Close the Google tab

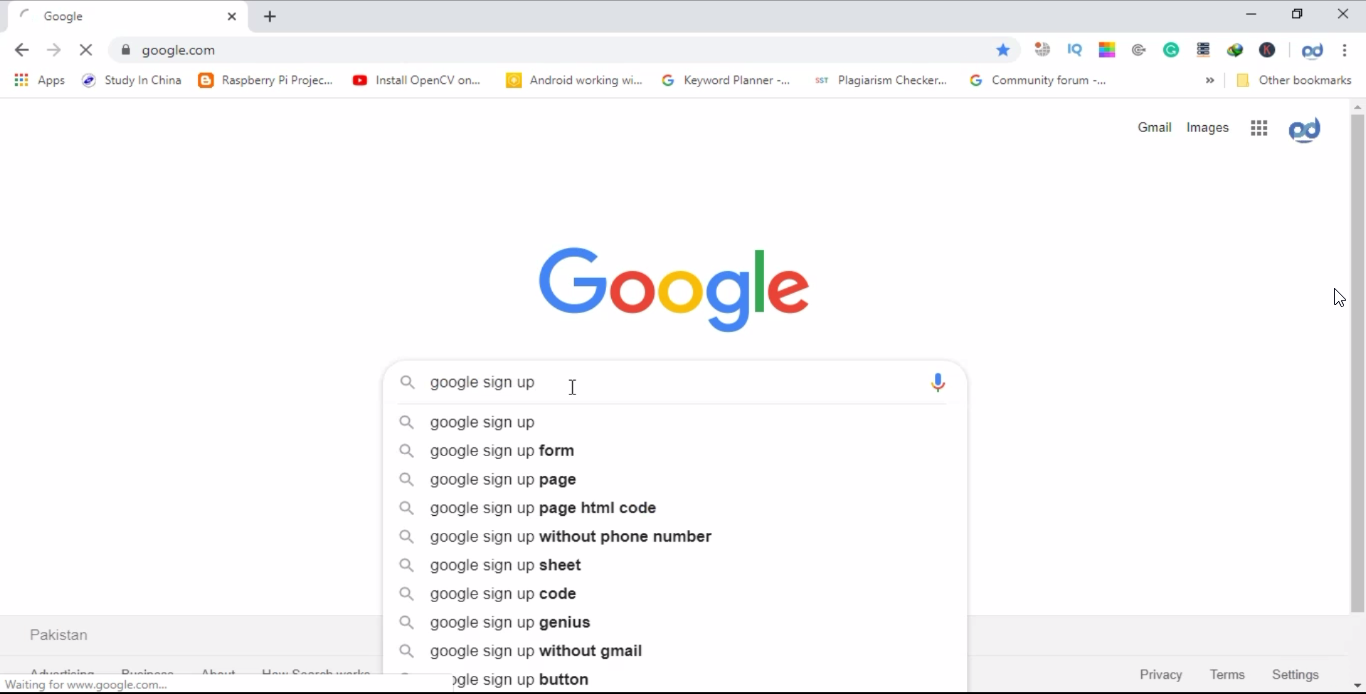232,16
